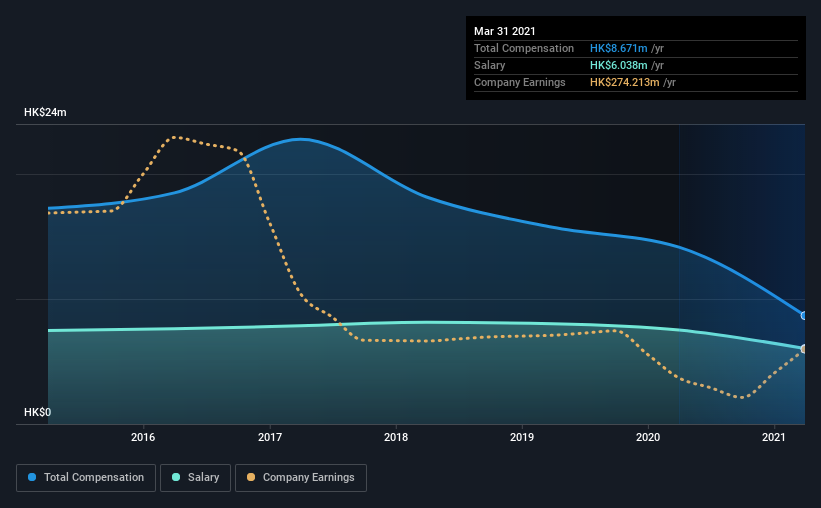Click the blue Total Compensation legend dot
The height and width of the screenshot is (508, 821).
click(32, 477)
